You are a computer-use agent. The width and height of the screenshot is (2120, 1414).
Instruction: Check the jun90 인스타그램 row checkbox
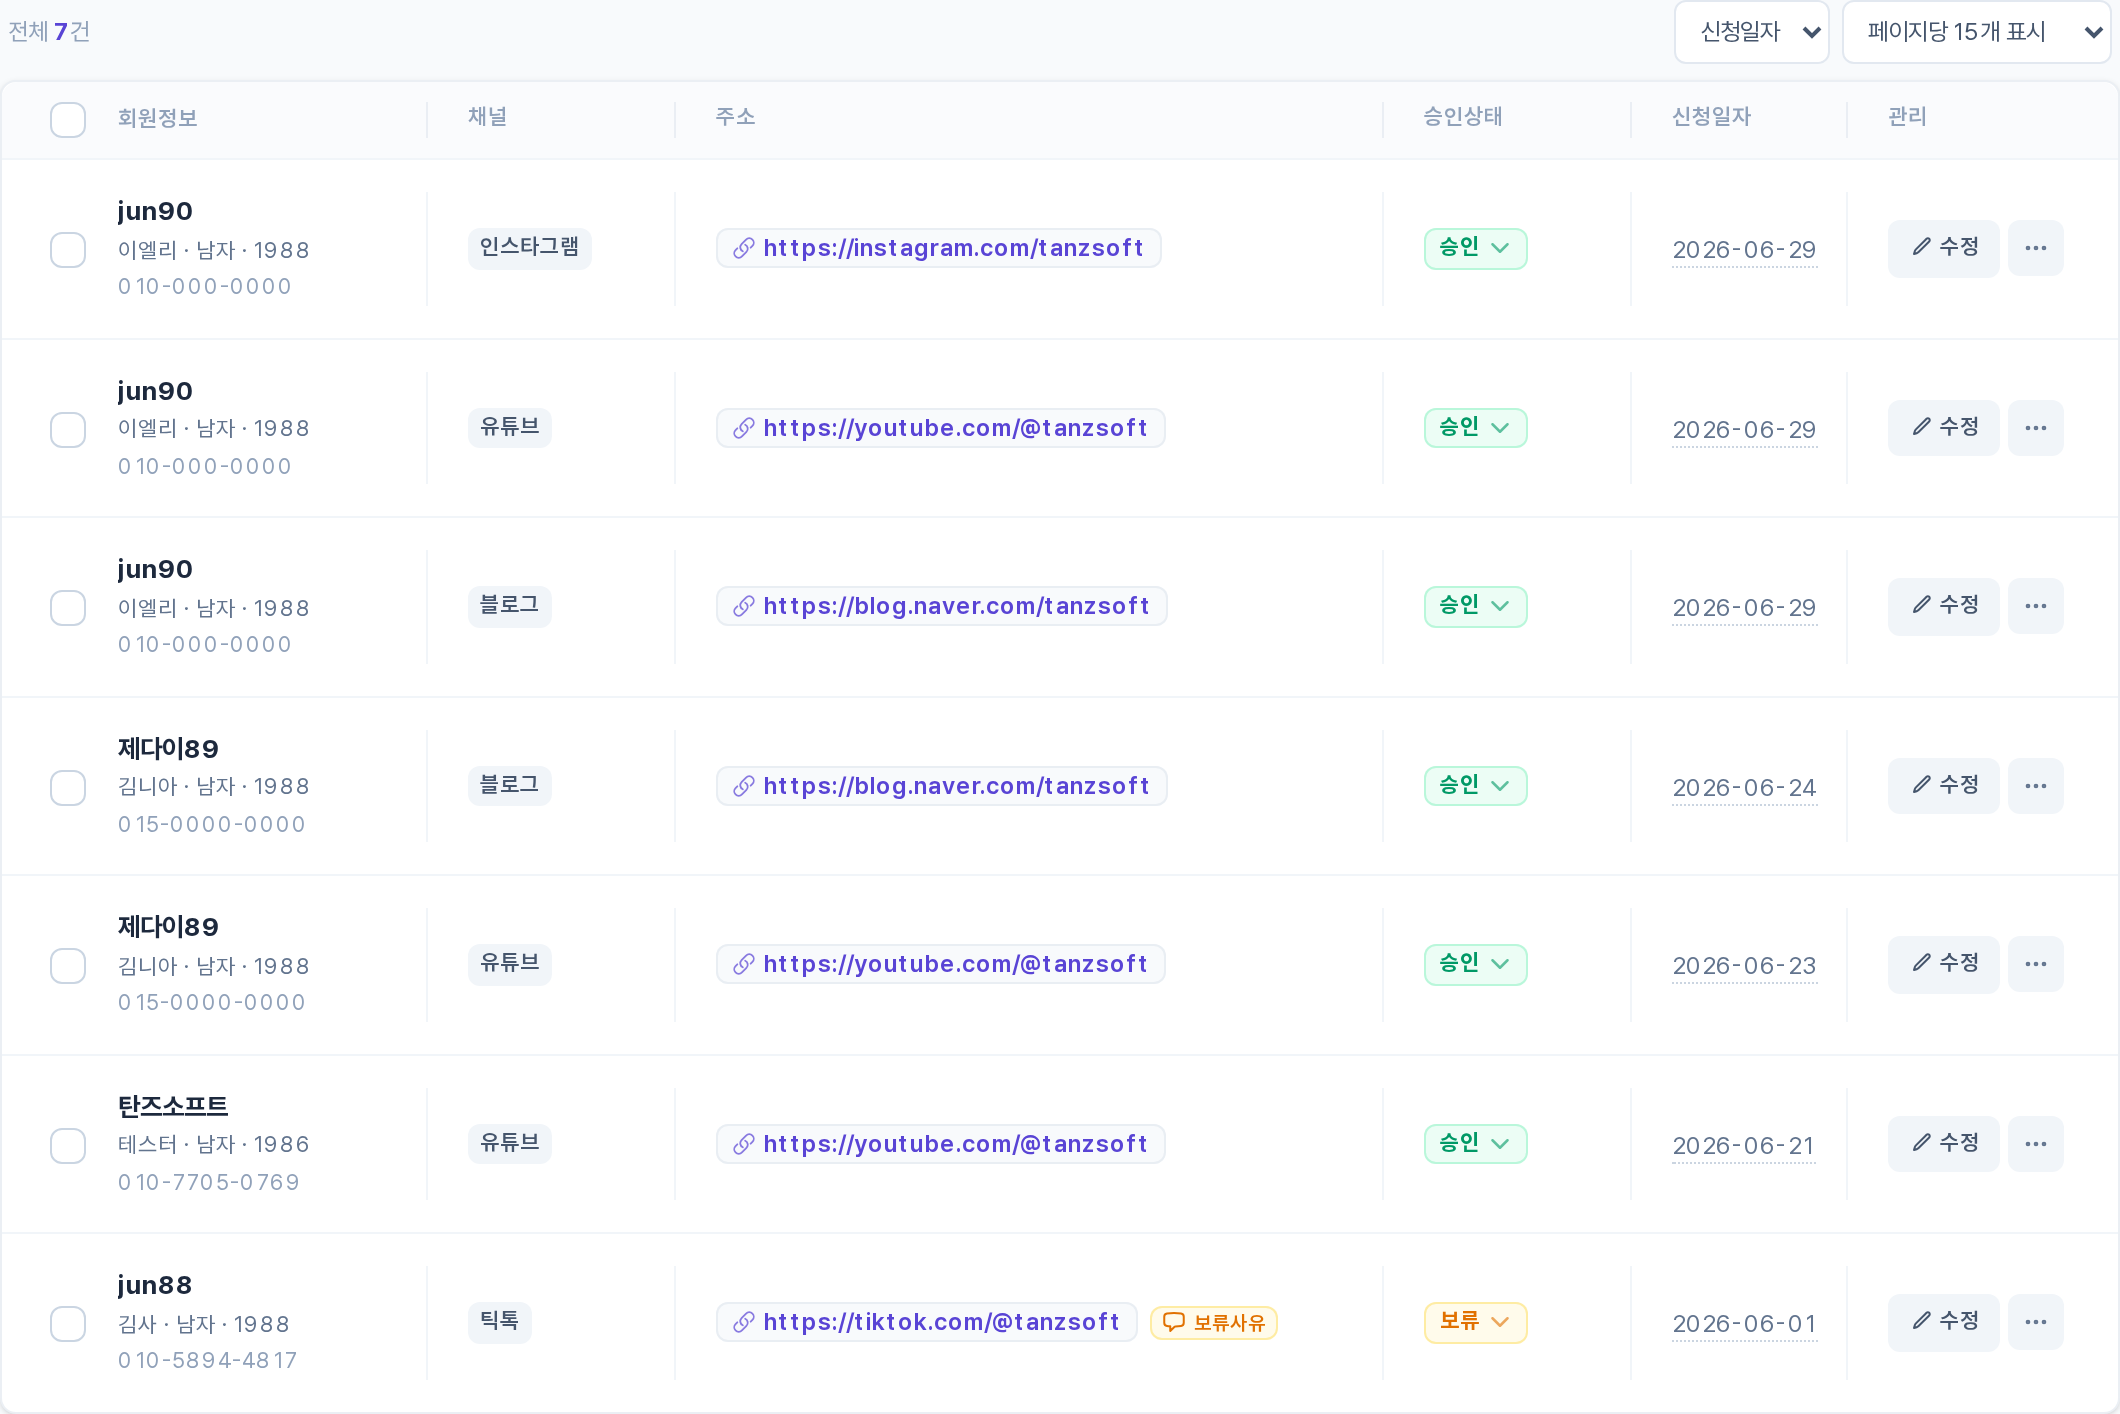click(x=68, y=250)
